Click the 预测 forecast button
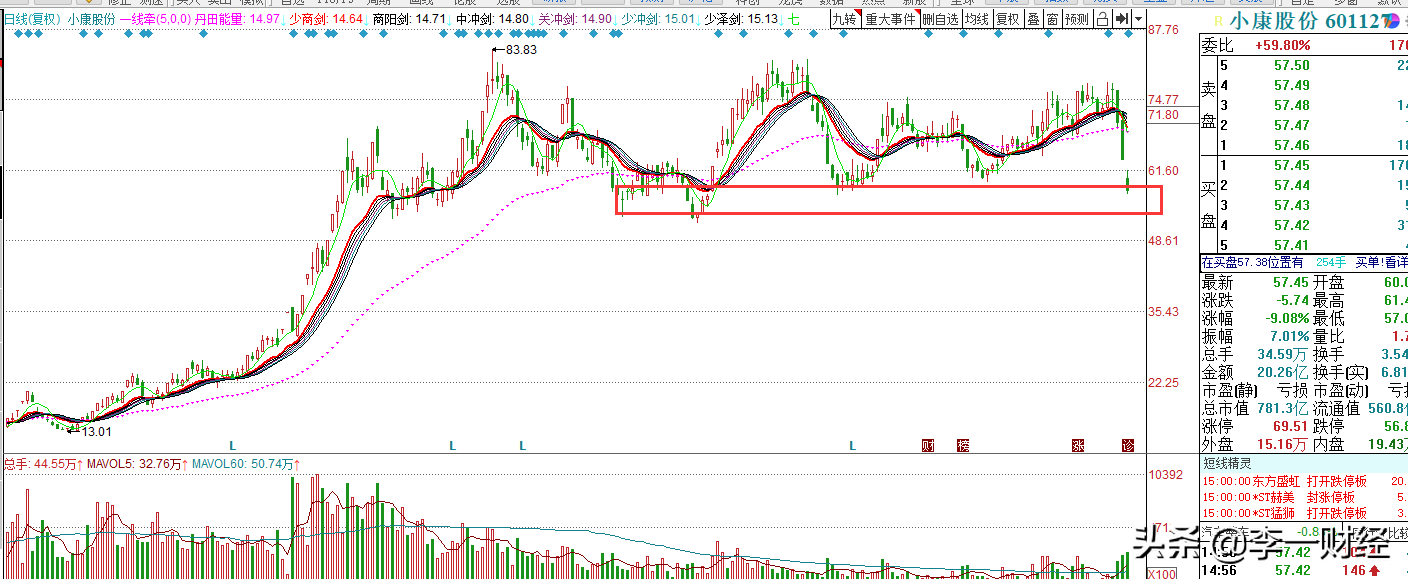 point(1077,19)
